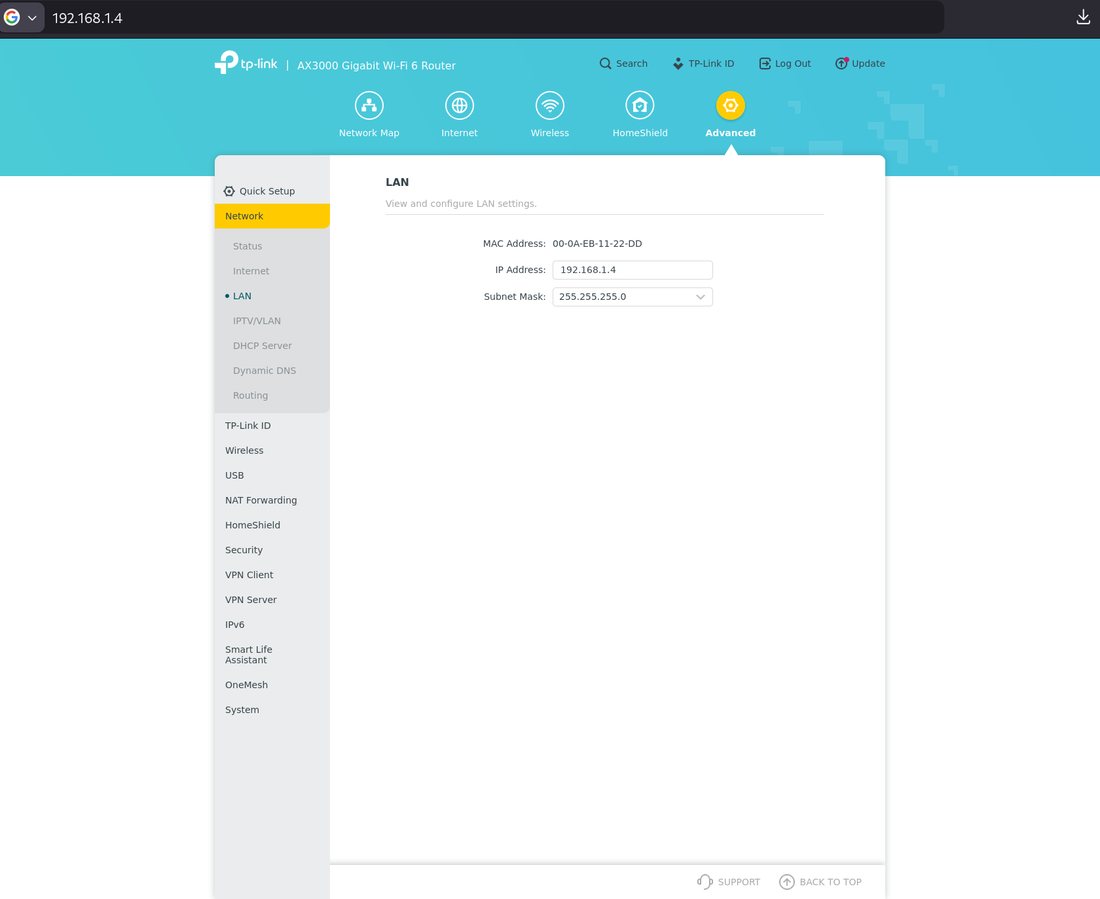The width and height of the screenshot is (1100, 899).
Task: Click the TP-Link ID icon
Action: [x=678, y=63]
